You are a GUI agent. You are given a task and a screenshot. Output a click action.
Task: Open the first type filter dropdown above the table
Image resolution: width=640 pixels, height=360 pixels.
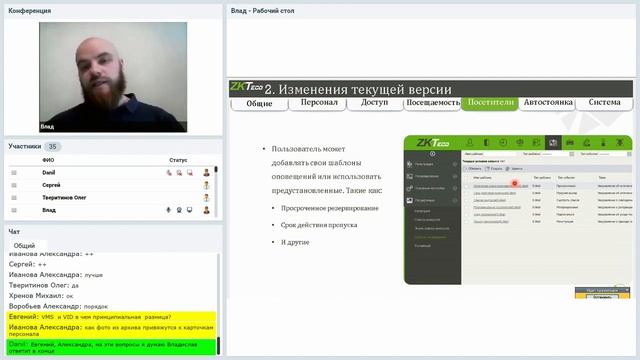[572, 154]
